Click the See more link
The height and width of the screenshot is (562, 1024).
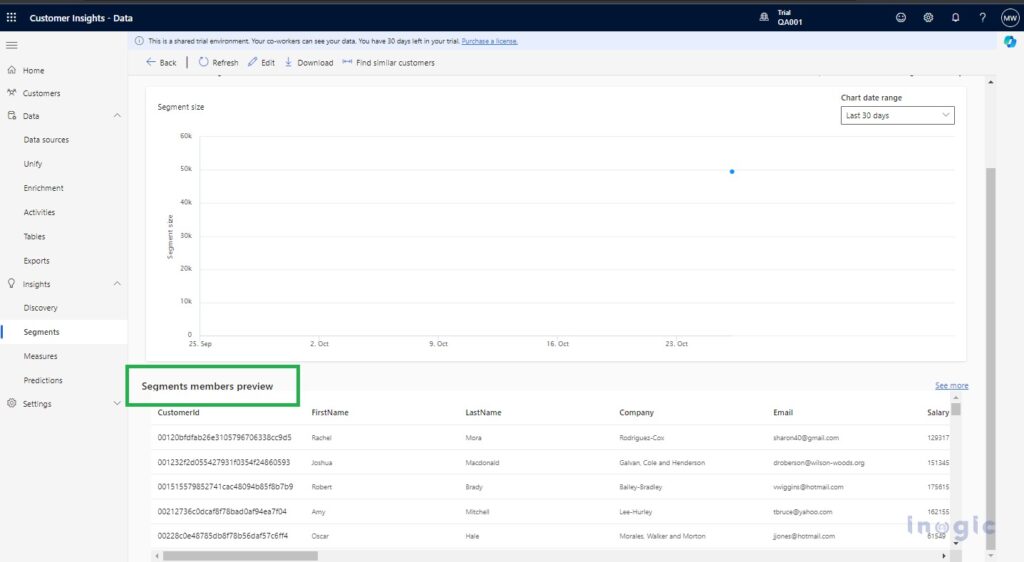pos(951,386)
